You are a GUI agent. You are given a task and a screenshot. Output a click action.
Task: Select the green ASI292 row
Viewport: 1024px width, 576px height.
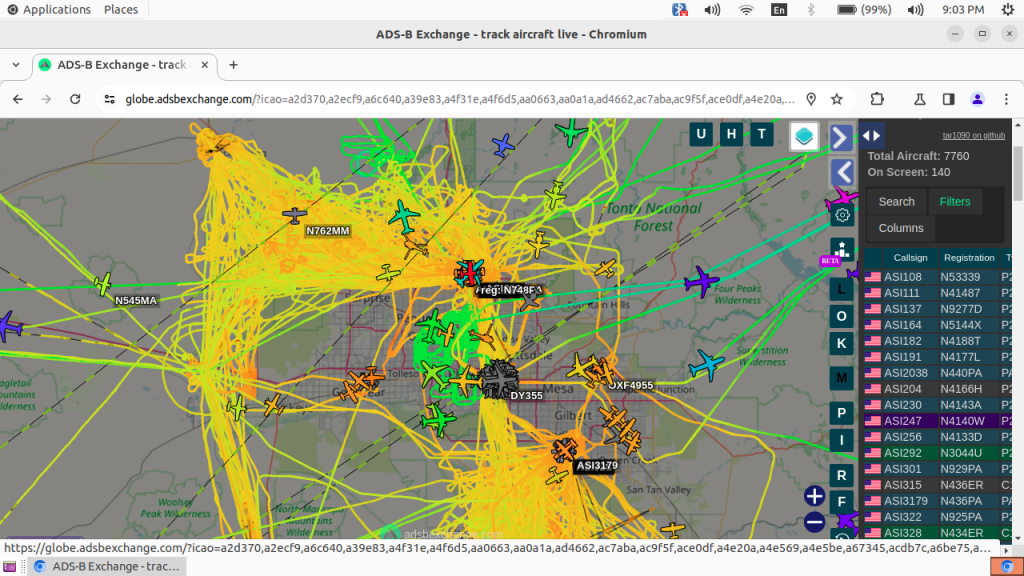coord(938,453)
